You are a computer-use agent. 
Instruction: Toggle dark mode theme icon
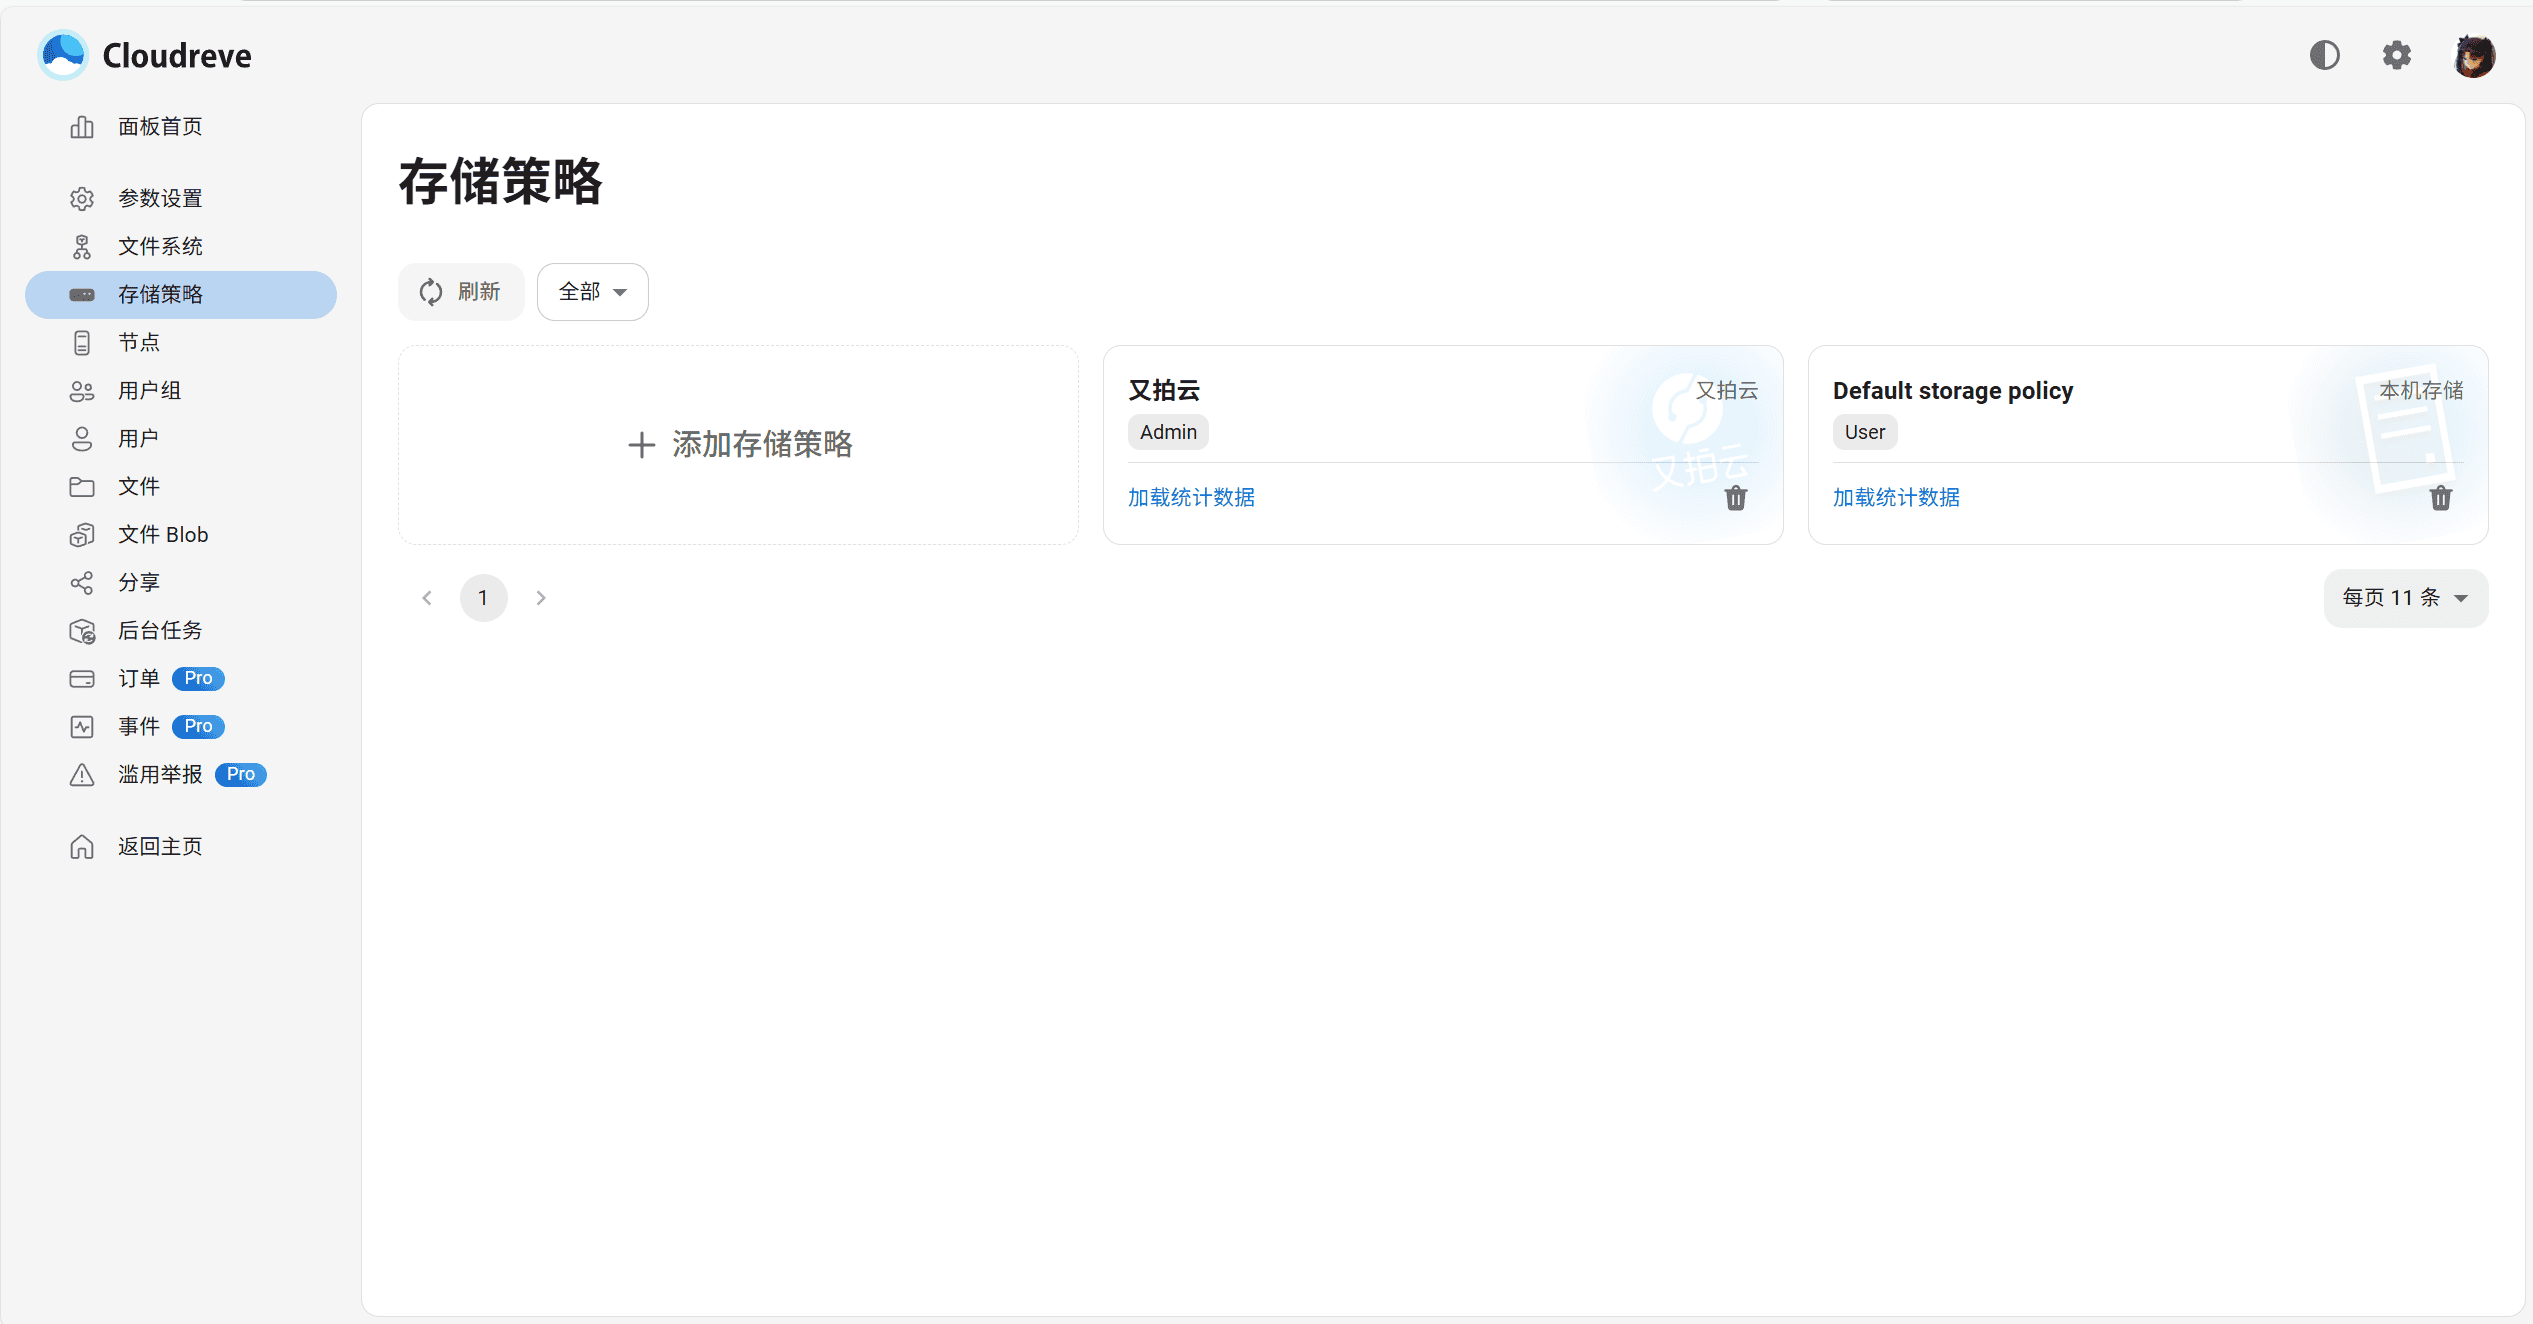[2324, 55]
